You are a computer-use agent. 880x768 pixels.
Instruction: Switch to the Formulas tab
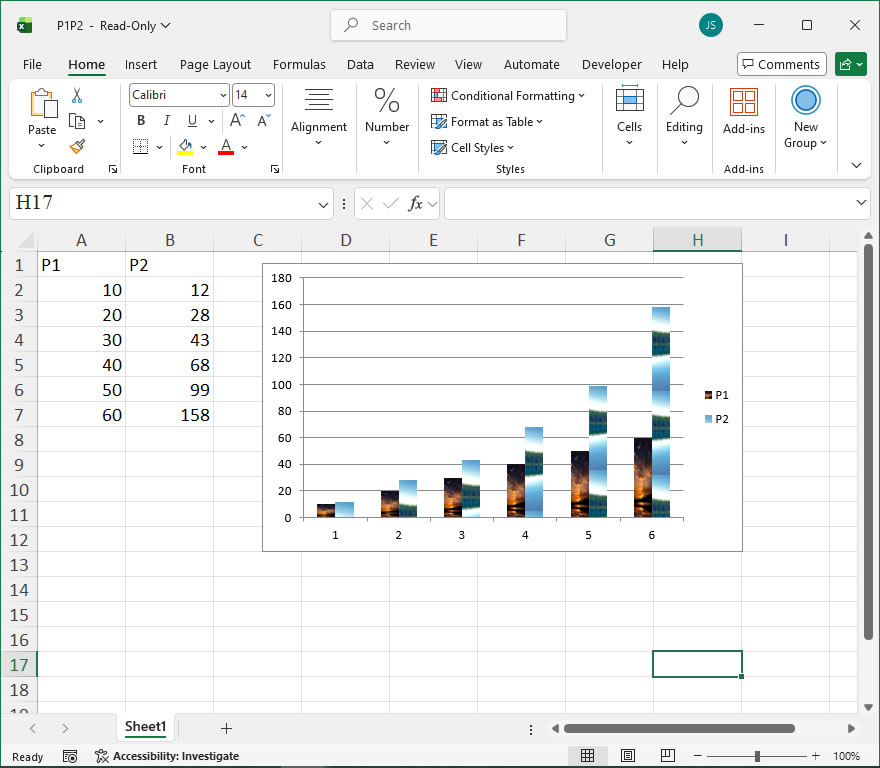[299, 64]
